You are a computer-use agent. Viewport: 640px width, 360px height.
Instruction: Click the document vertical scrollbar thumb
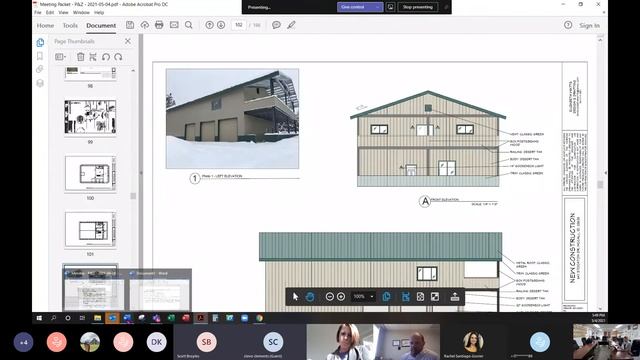(600, 184)
